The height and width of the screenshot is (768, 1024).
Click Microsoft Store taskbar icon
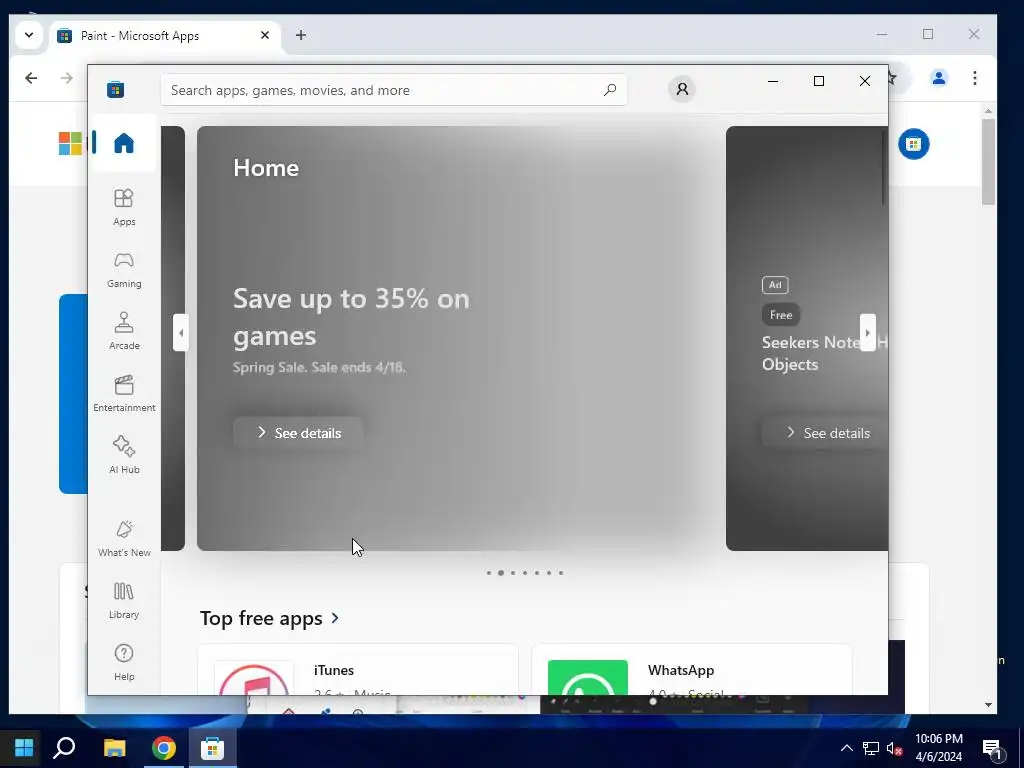[212, 748]
